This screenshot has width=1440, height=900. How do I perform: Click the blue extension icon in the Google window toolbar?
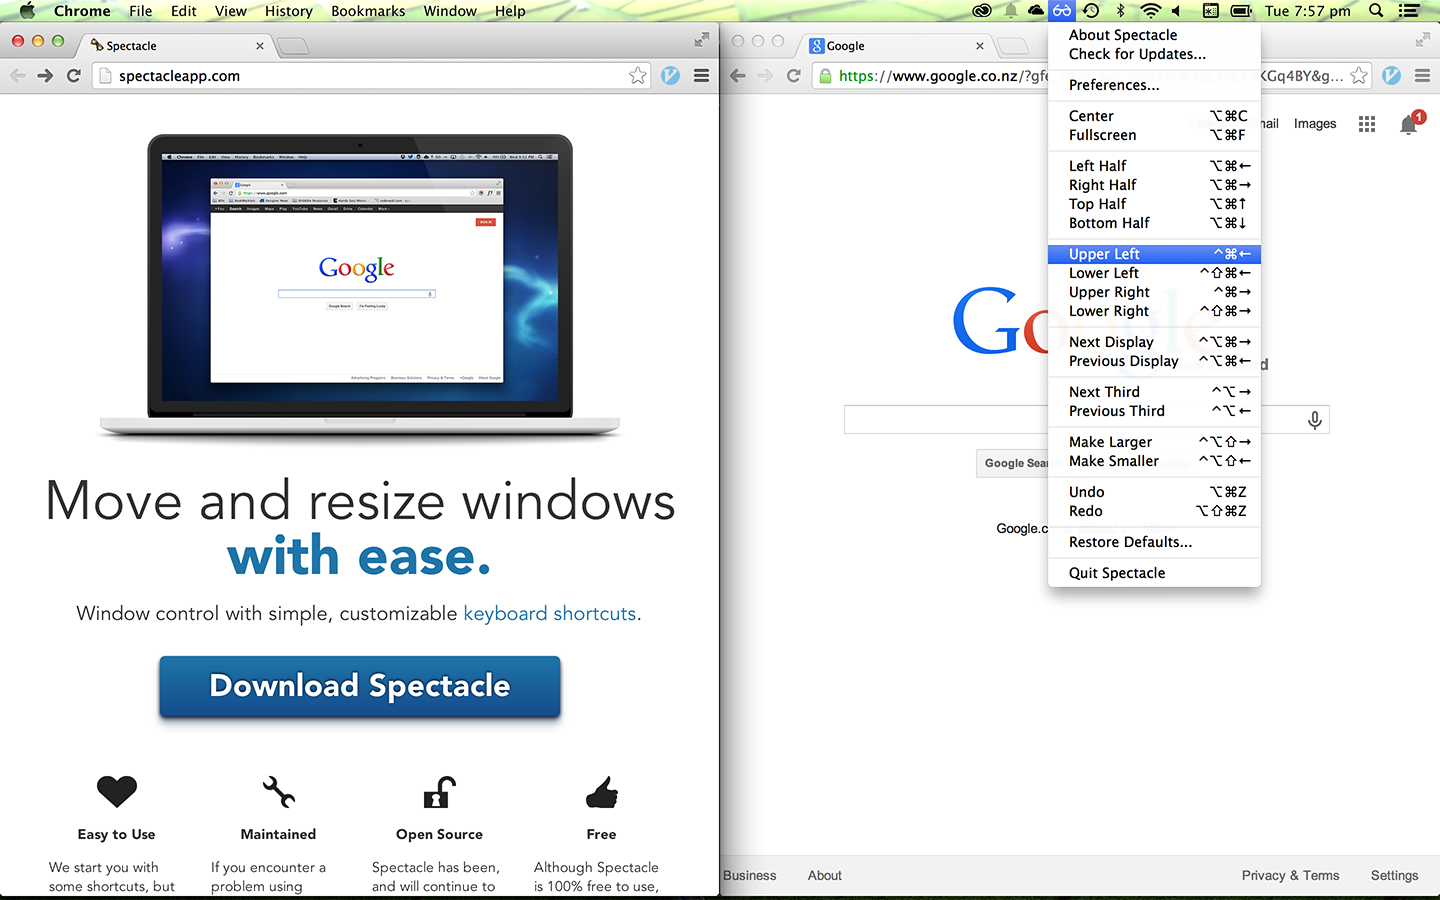click(x=1391, y=76)
